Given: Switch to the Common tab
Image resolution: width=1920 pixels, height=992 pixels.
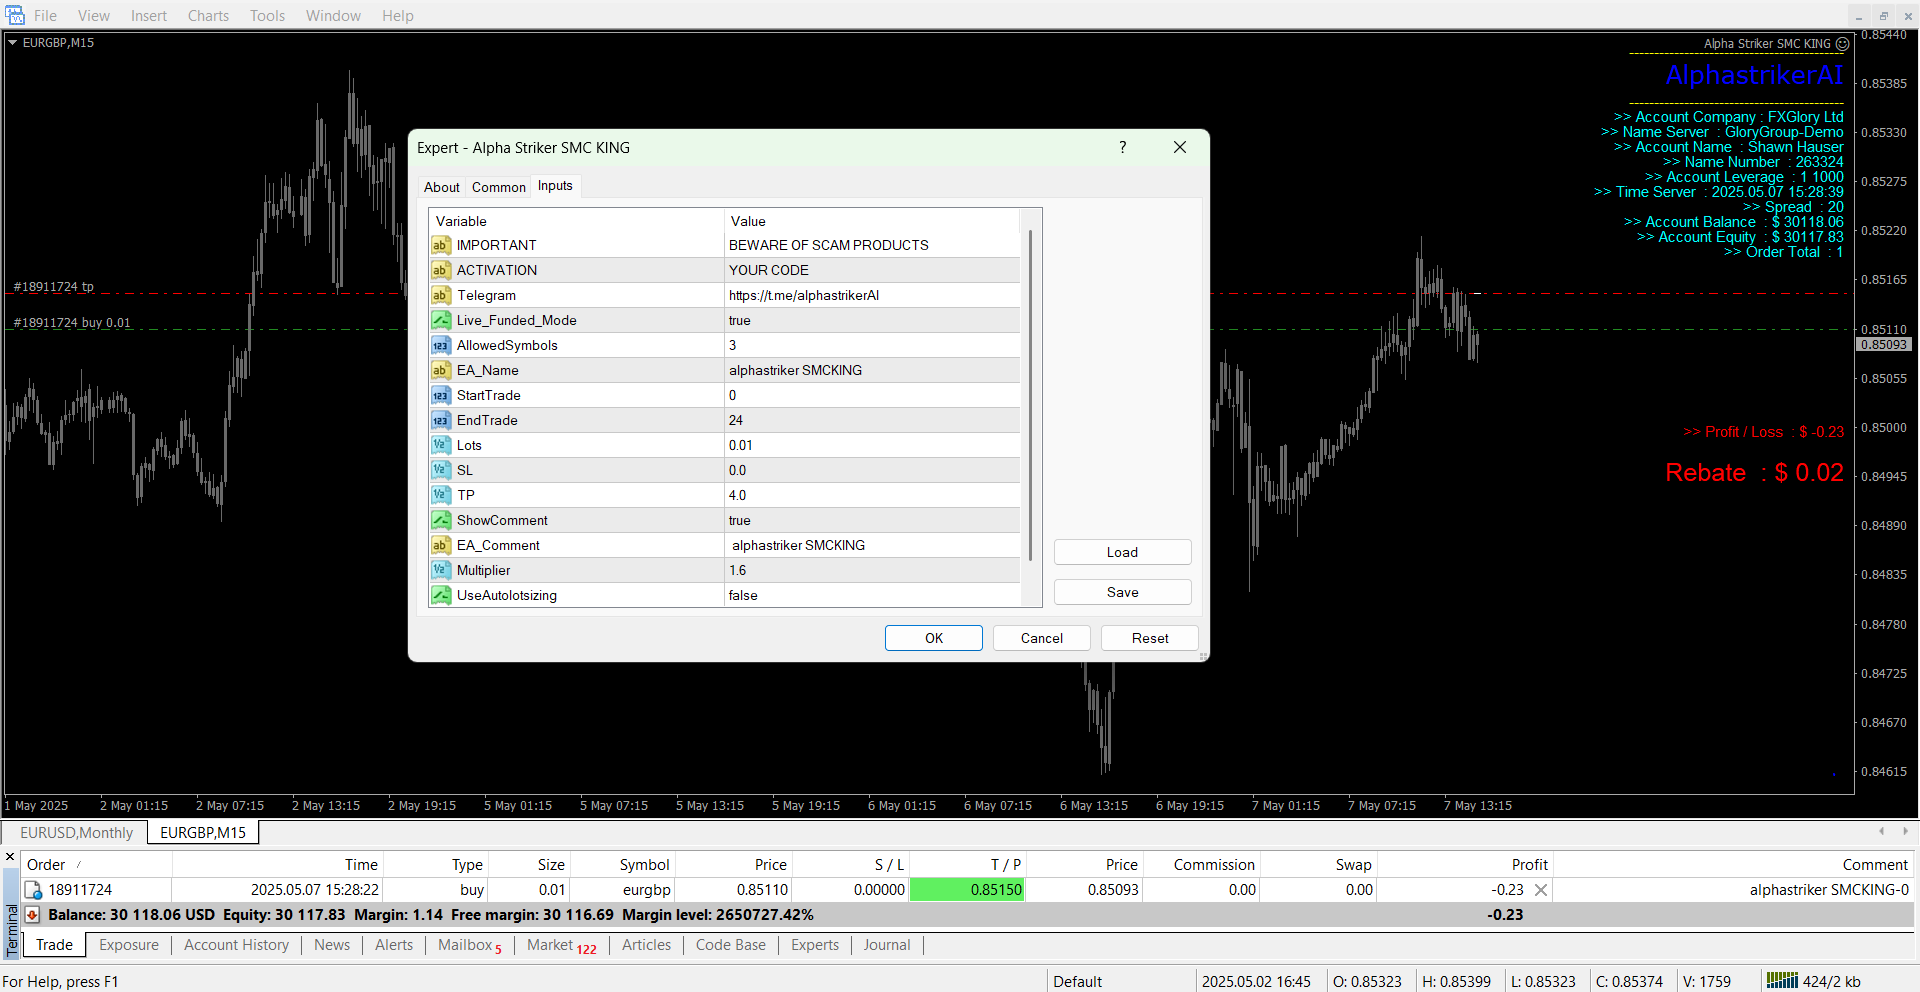Looking at the screenshot, I should click(498, 187).
